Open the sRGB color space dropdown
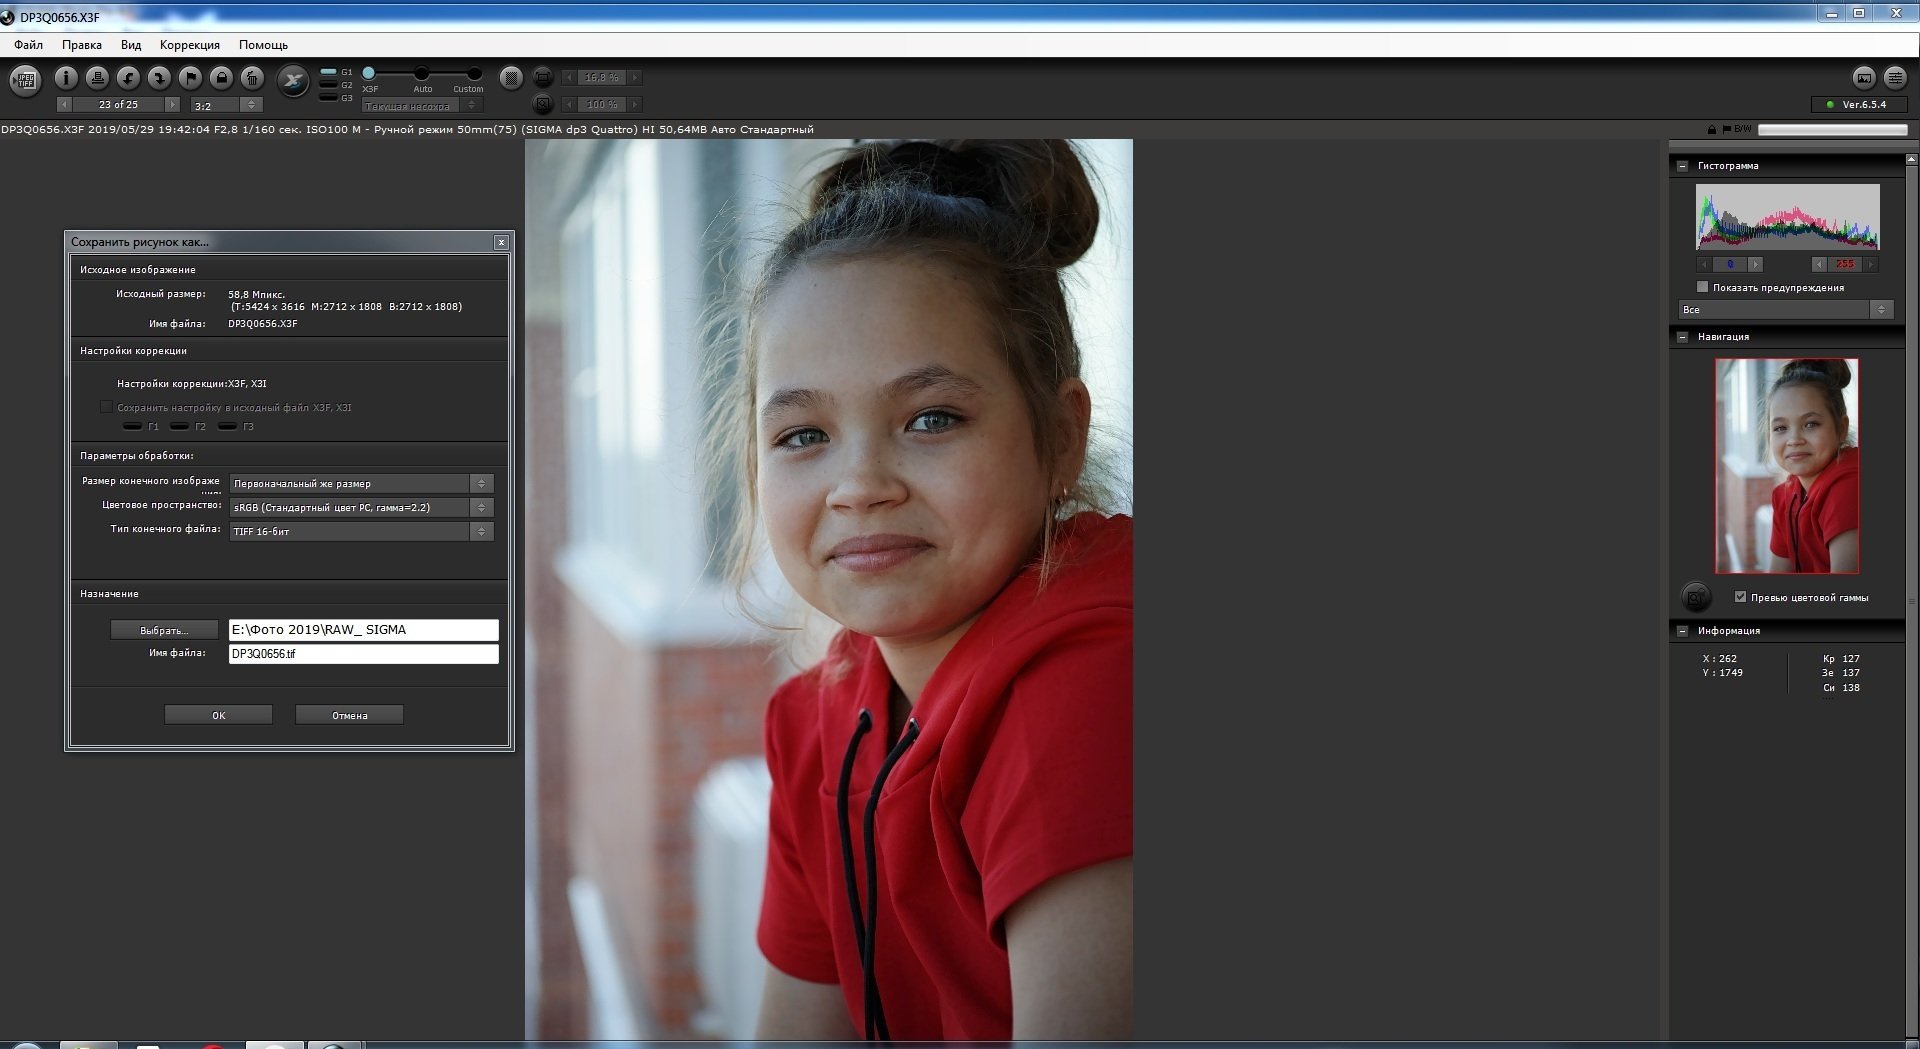This screenshot has width=1920, height=1049. pyautogui.click(x=481, y=508)
